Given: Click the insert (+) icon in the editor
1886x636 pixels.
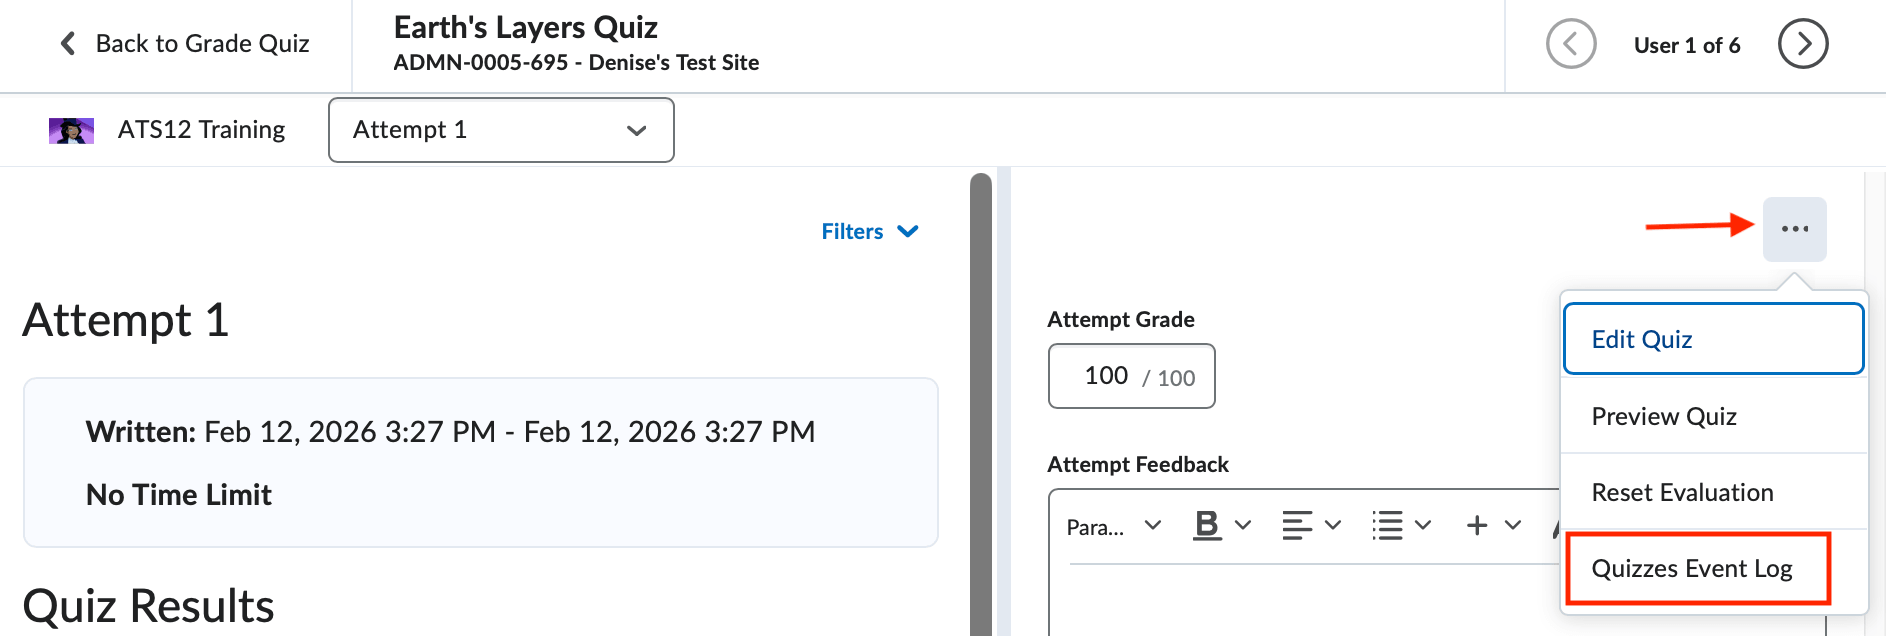Looking at the screenshot, I should [x=1475, y=524].
